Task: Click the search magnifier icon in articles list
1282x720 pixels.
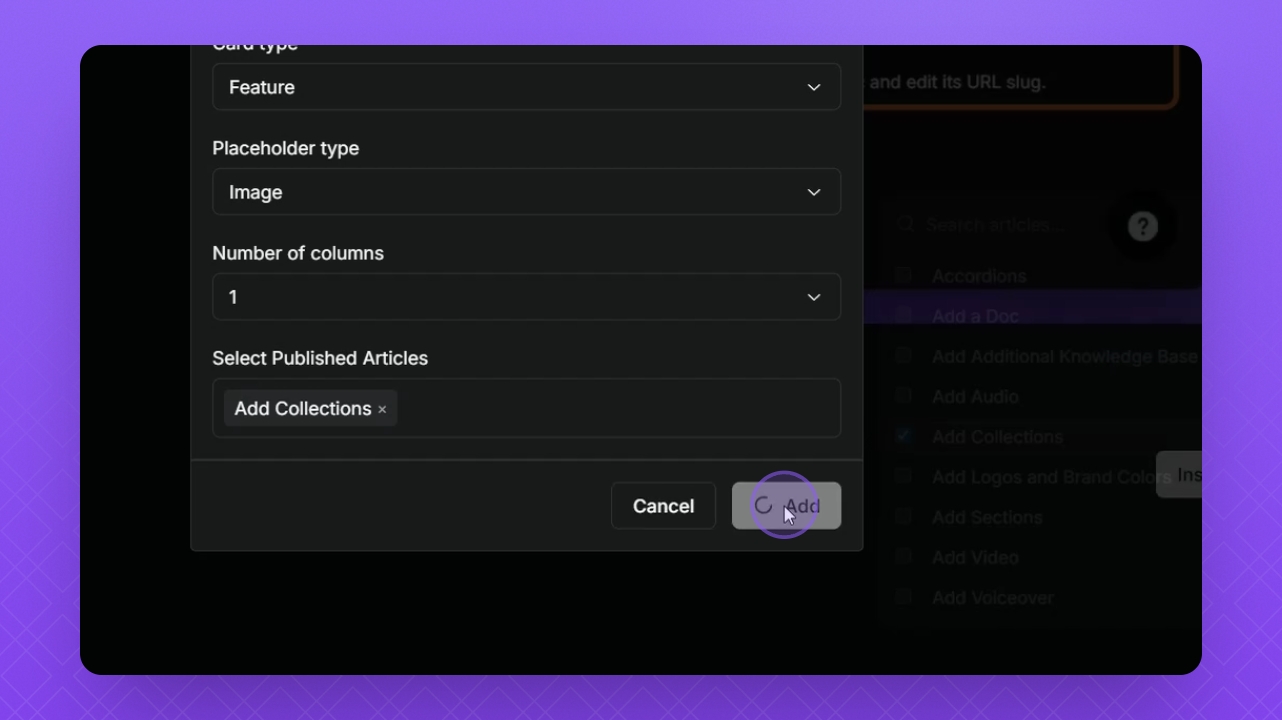Action: coord(905,225)
